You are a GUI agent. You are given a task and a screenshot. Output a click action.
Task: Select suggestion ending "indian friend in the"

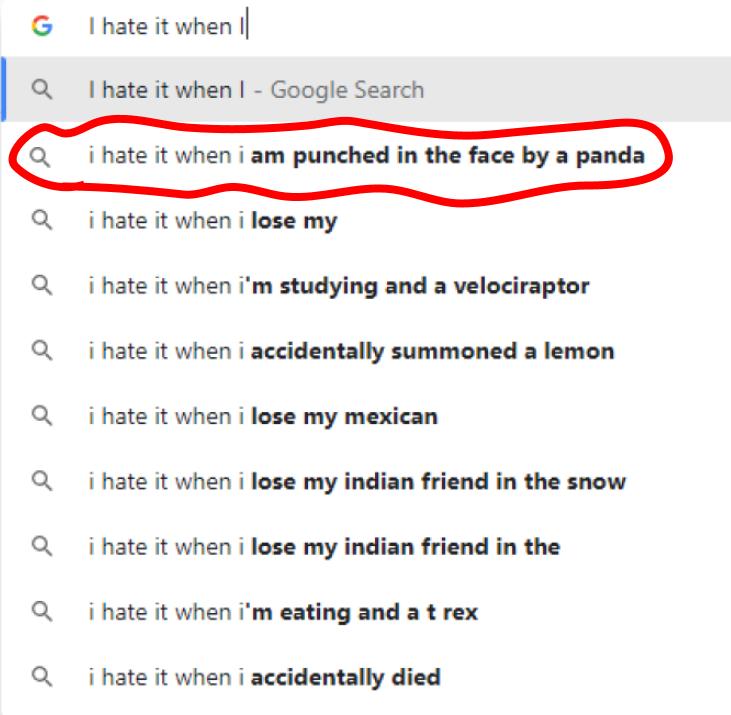(324, 547)
